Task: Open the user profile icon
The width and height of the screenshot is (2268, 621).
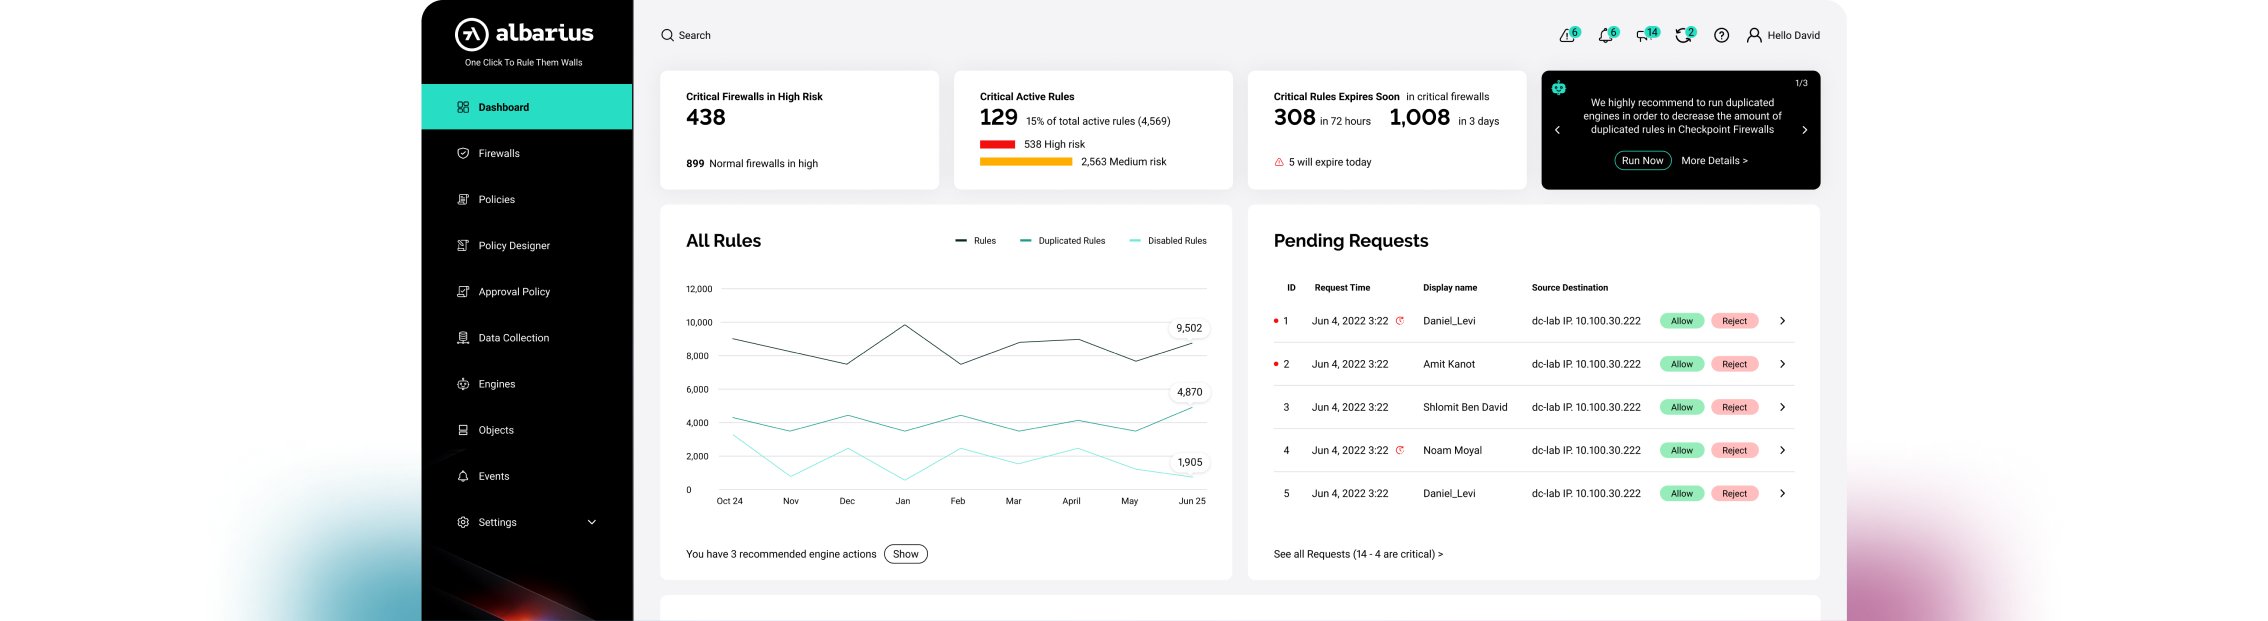Action: 1754,35
